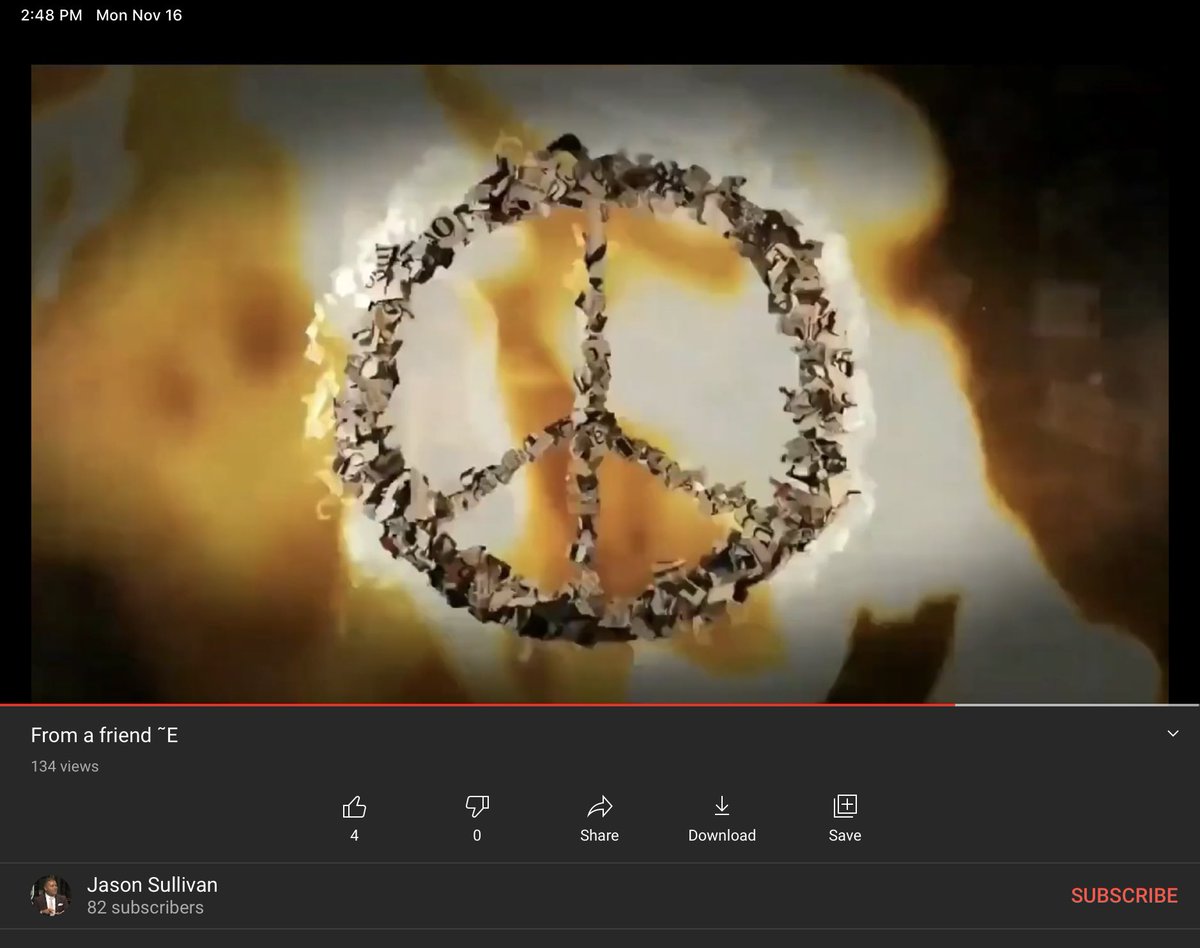Tap the like counter showing 4
This screenshot has height=948, width=1200.
coord(354,834)
